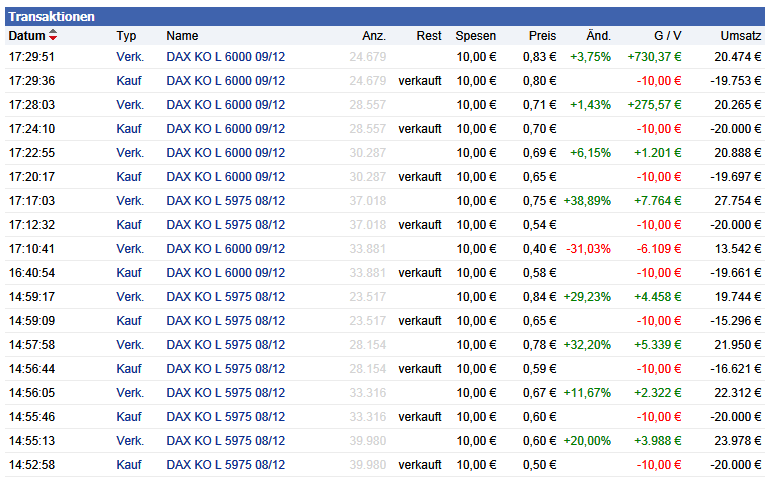Open the instrument name in the 14:52:58 row
The width and height of the screenshot is (772, 483).
point(225,465)
